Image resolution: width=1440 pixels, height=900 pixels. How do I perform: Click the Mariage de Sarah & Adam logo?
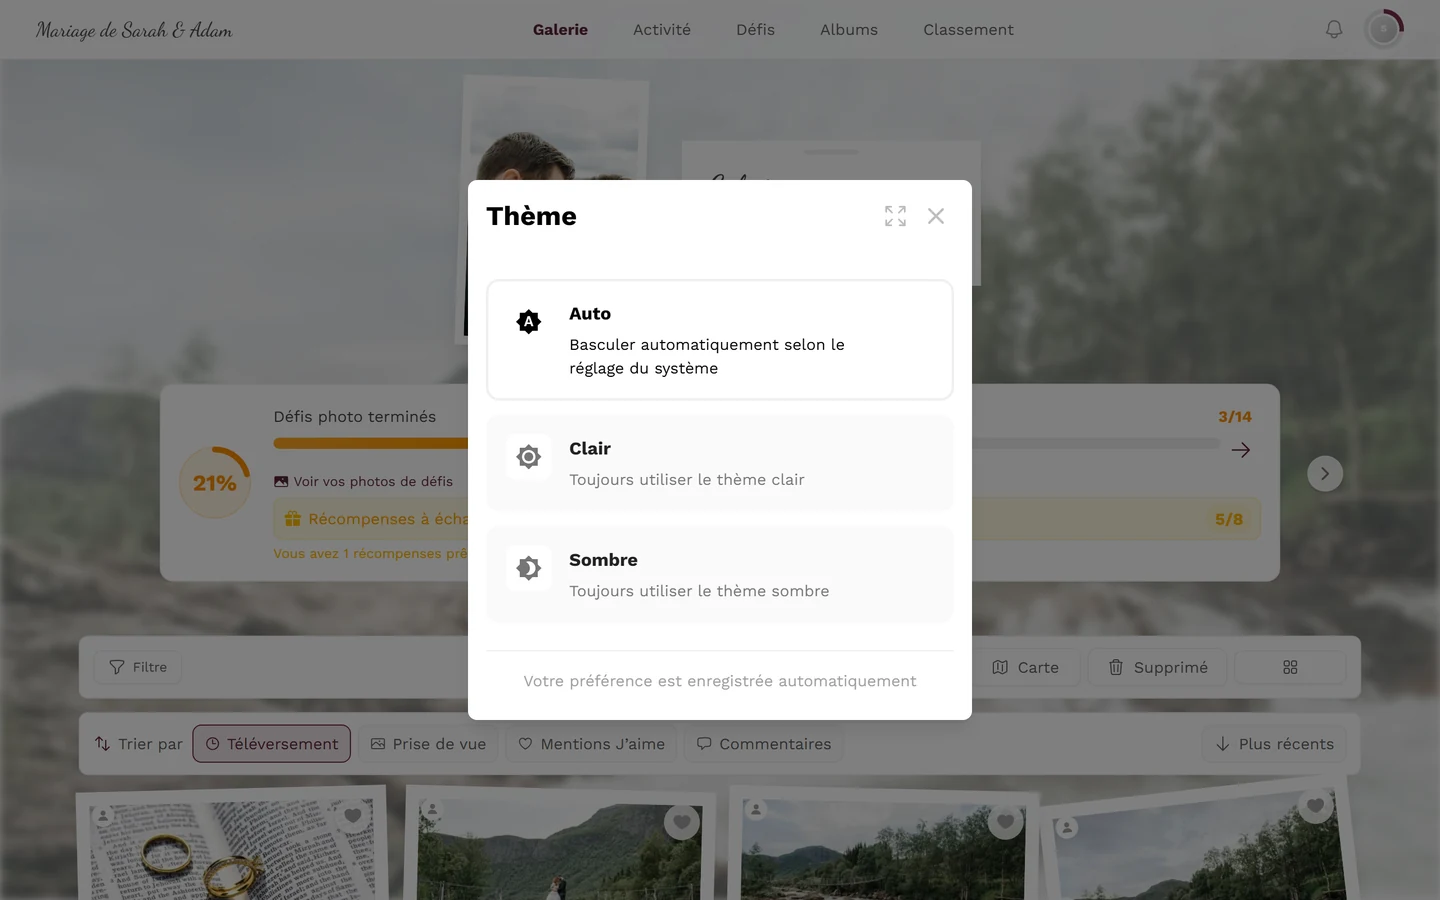134,30
